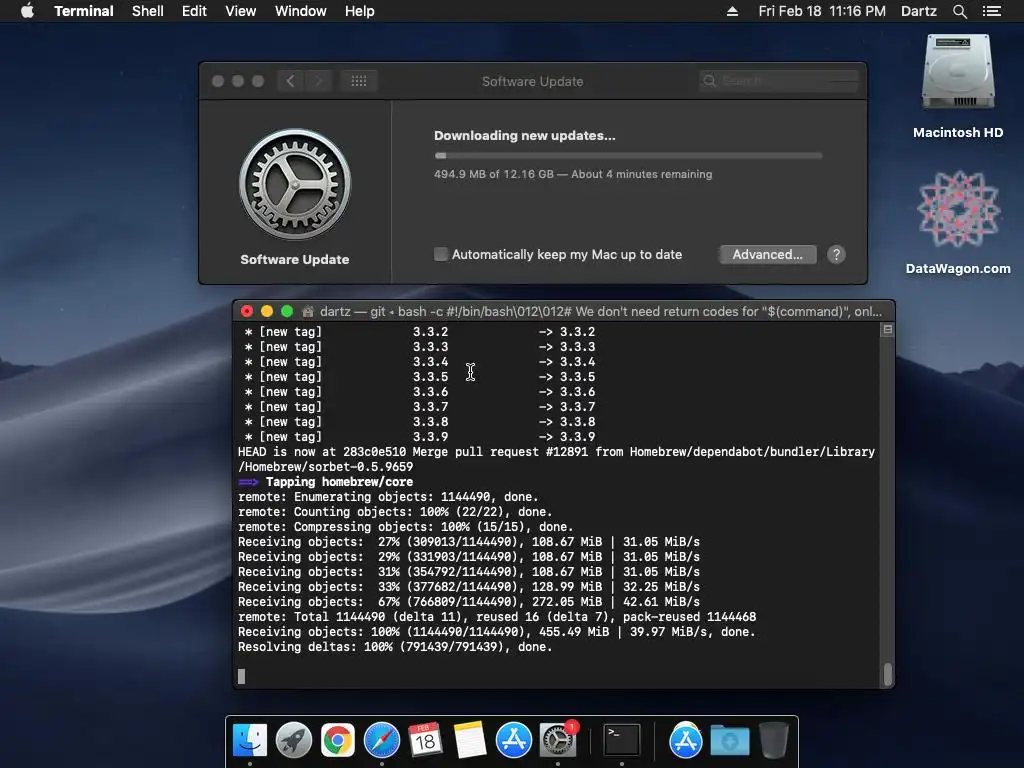Click the Software Update search field
This screenshot has height=768, width=1024.
pos(778,80)
